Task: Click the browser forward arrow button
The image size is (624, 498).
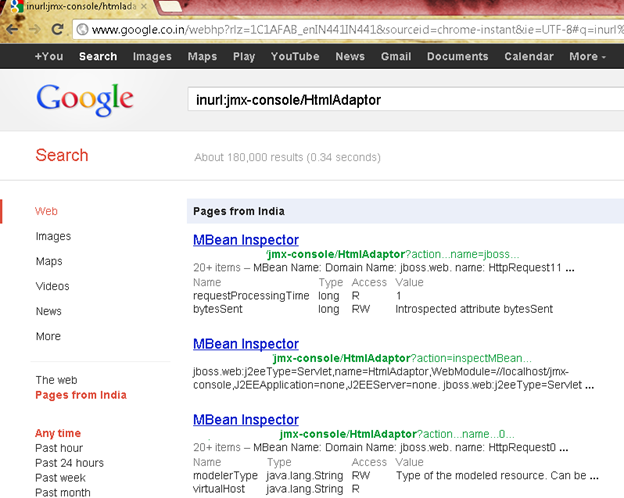Action: point(35,30)
